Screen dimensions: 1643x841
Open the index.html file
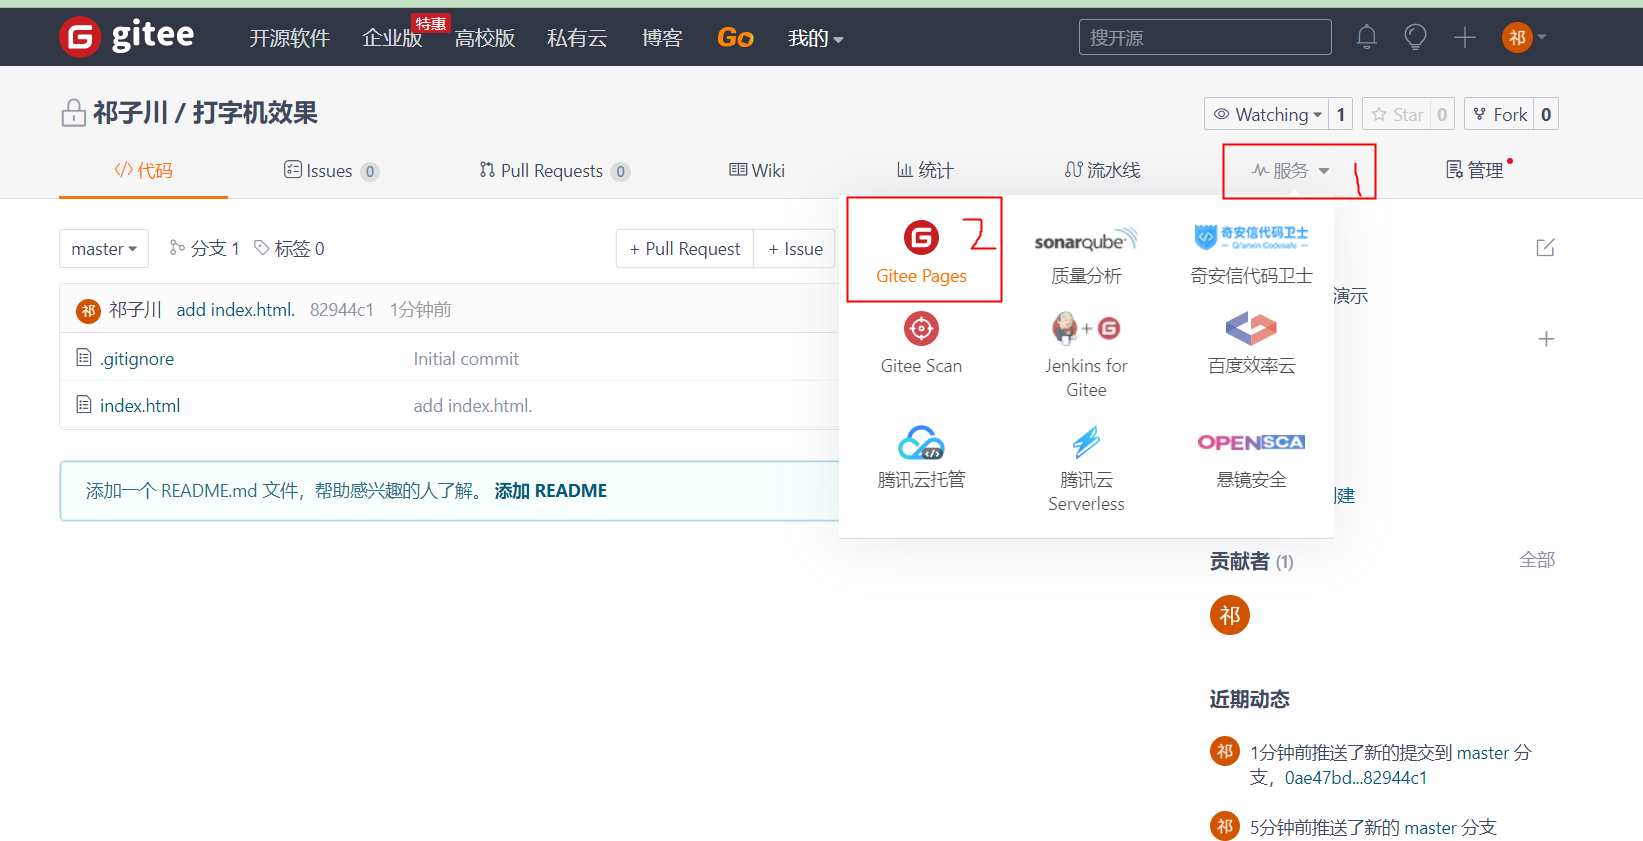pyautogui.click(x=140, y=405)
